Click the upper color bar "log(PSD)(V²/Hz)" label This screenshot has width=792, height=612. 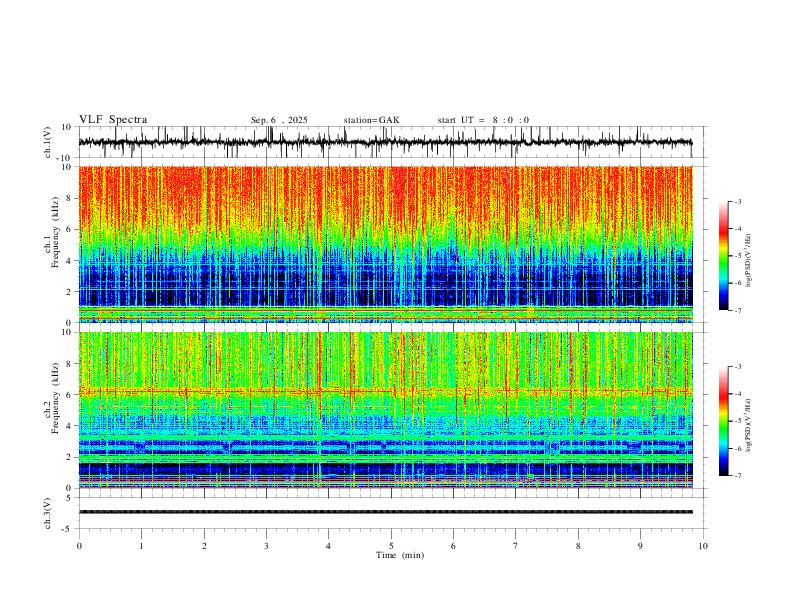tap(748, 261)
